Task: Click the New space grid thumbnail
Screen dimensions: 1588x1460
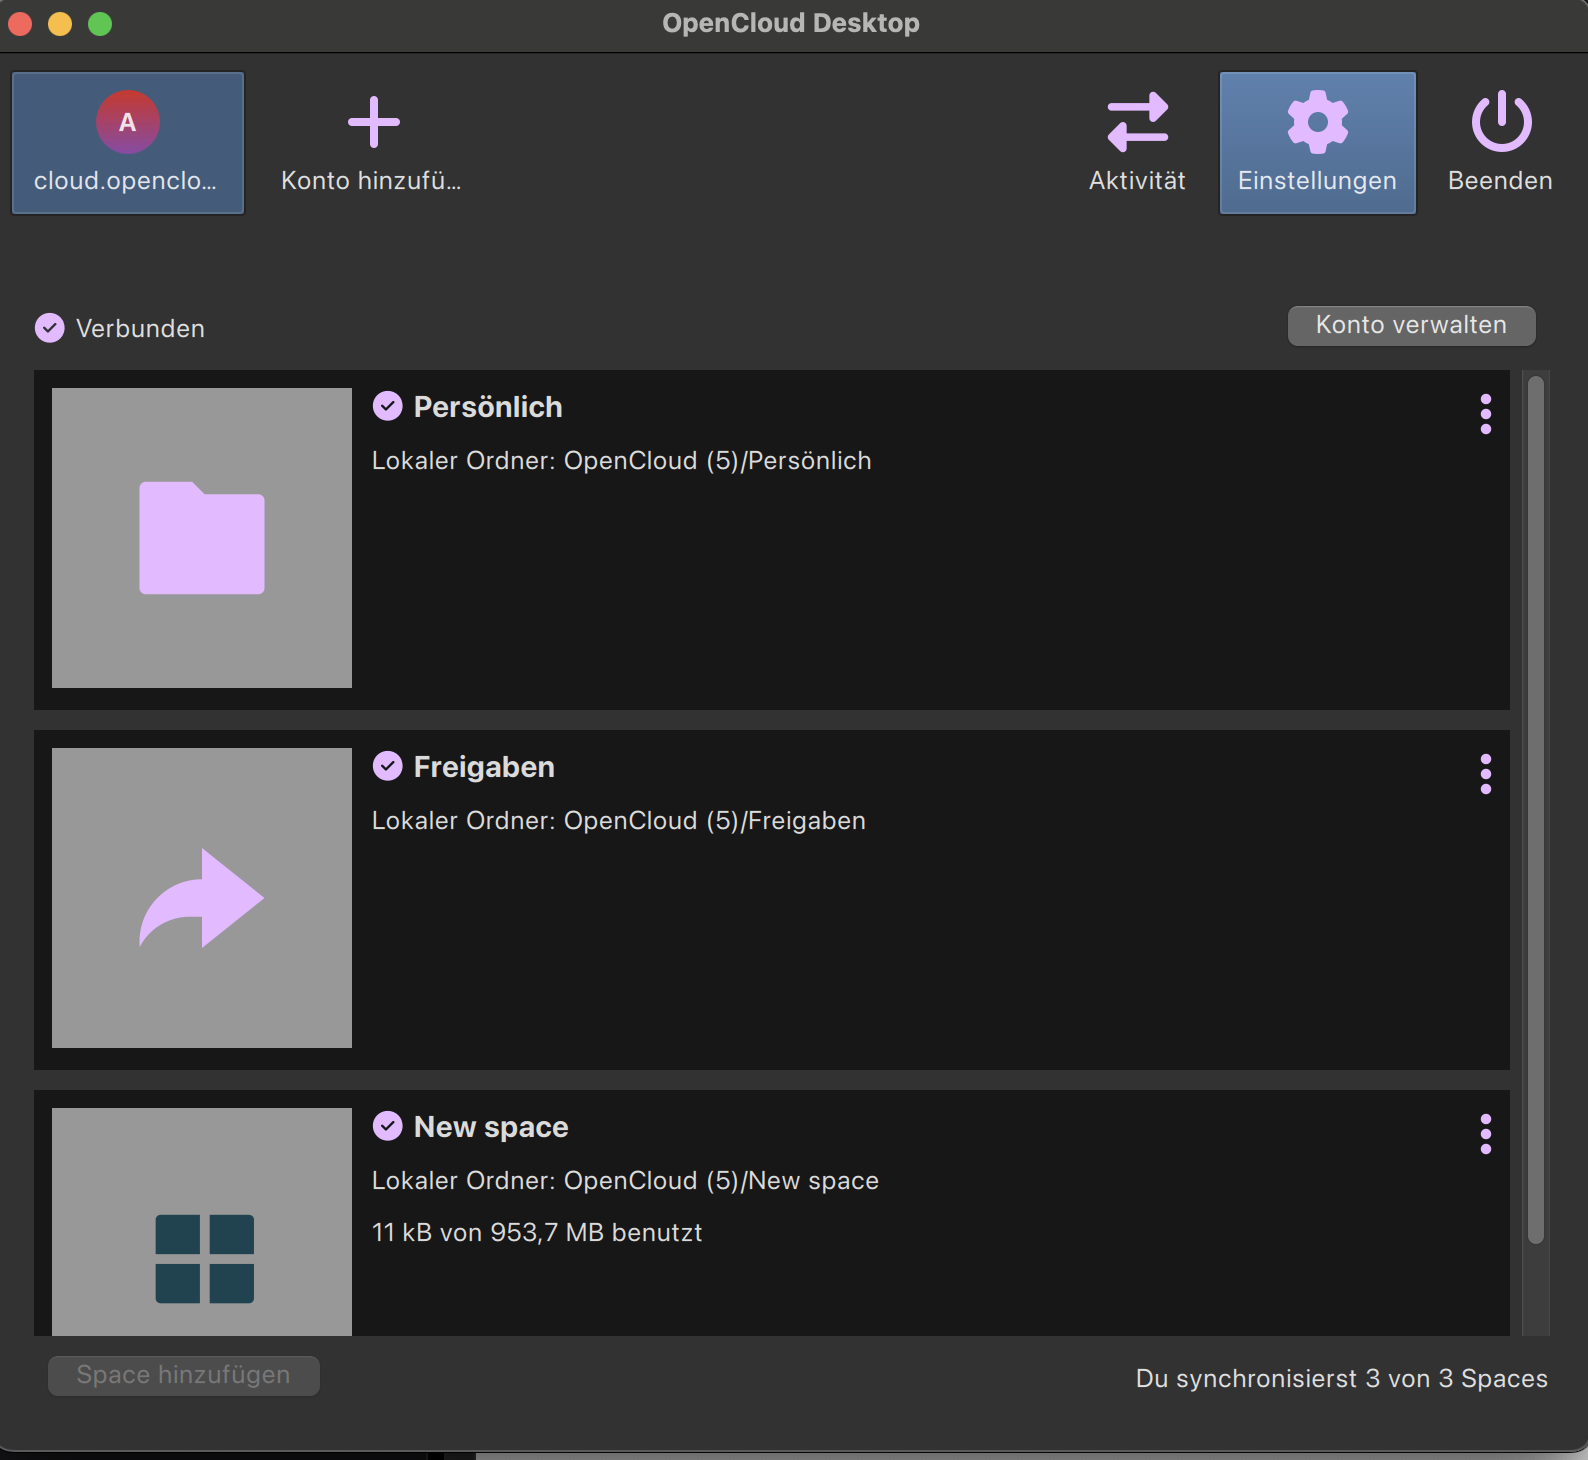Action: click(202, 1222)
